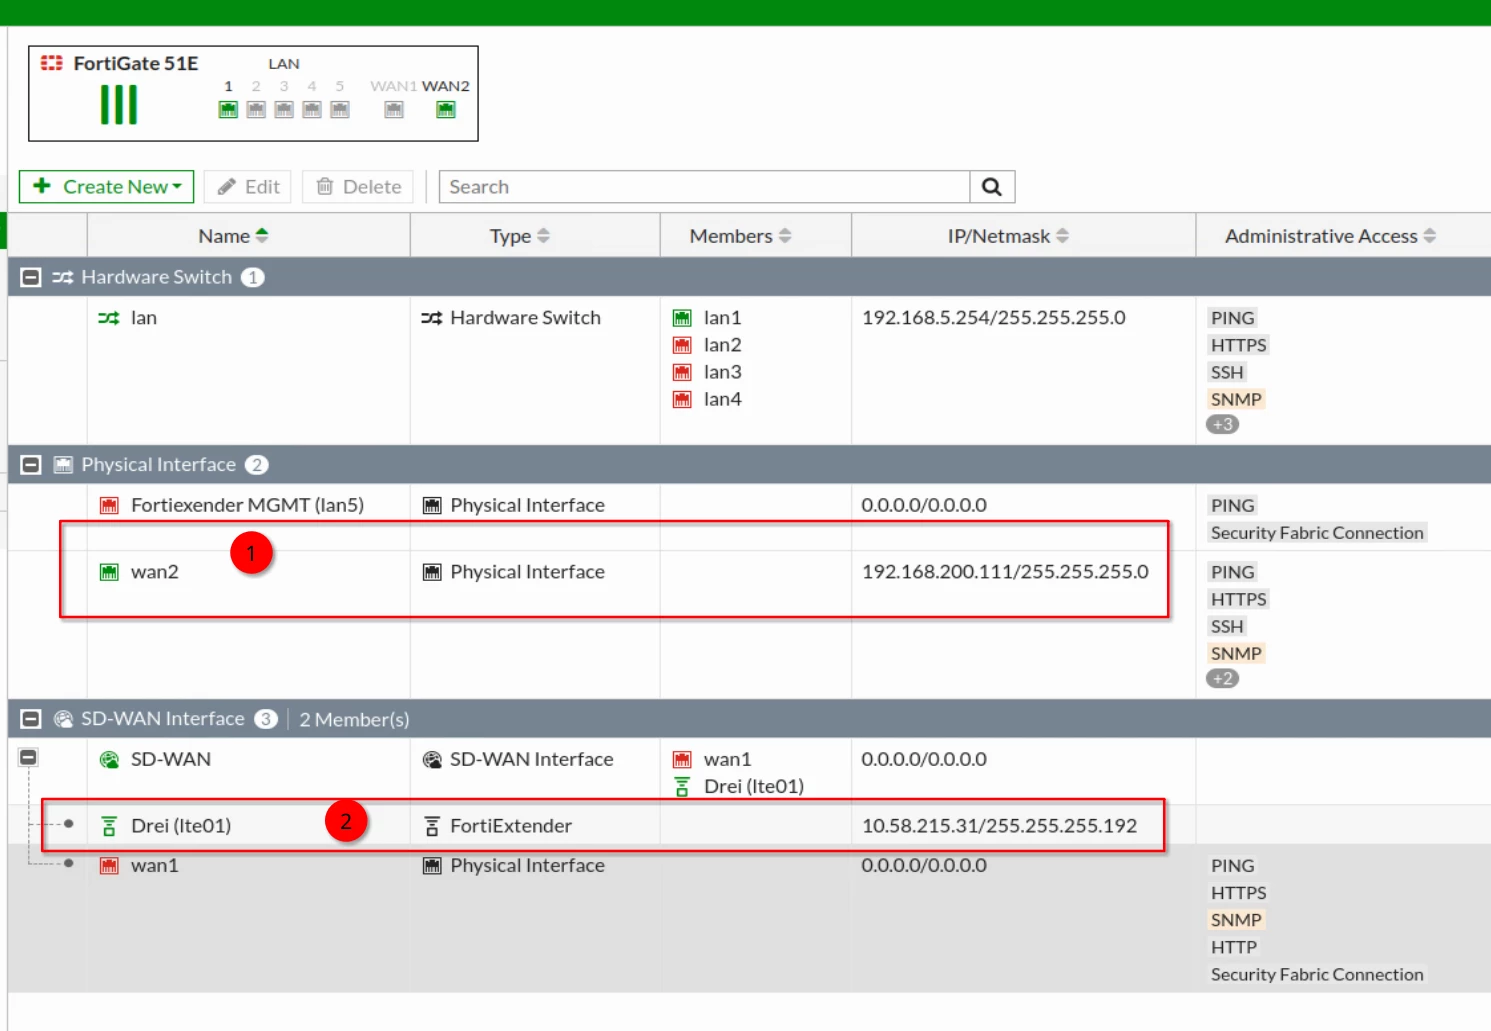
Task: Click WAN2 port icon on FortiGate diagram
Action: click(x=446, y=110)
